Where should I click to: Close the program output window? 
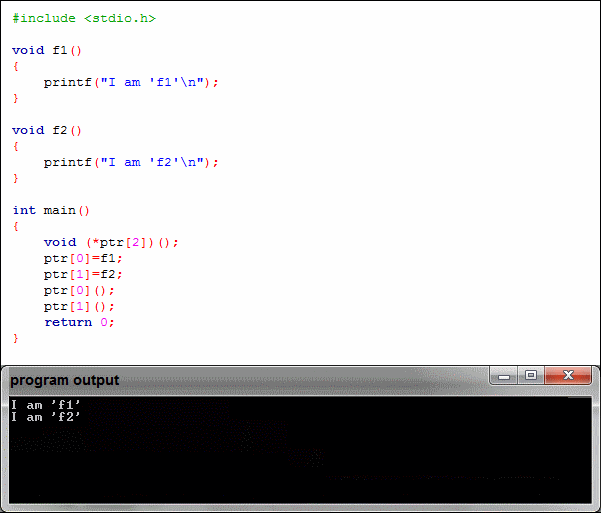568,375
